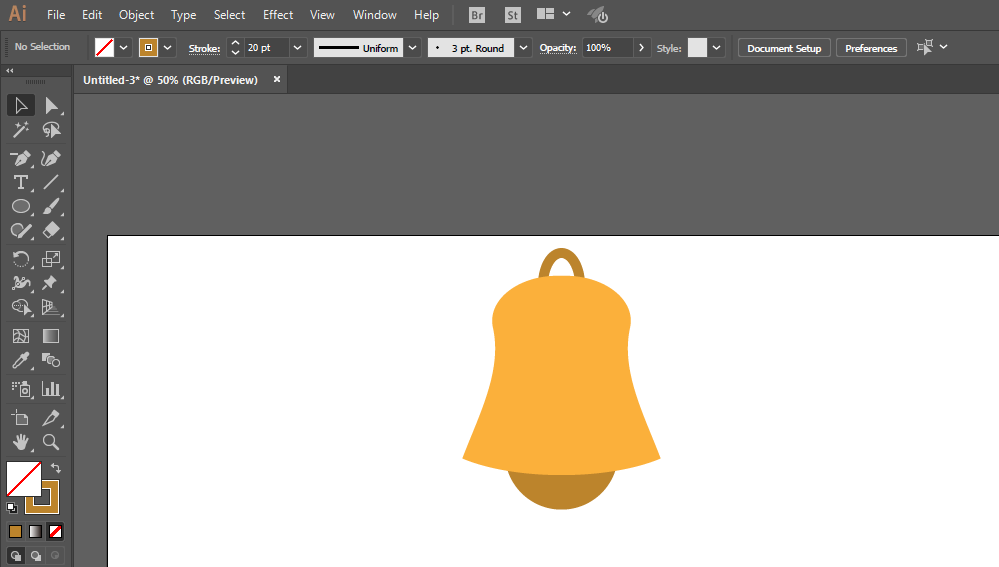
Task: Switch to Gradient paint mode
Action: (x=36, y=531)
